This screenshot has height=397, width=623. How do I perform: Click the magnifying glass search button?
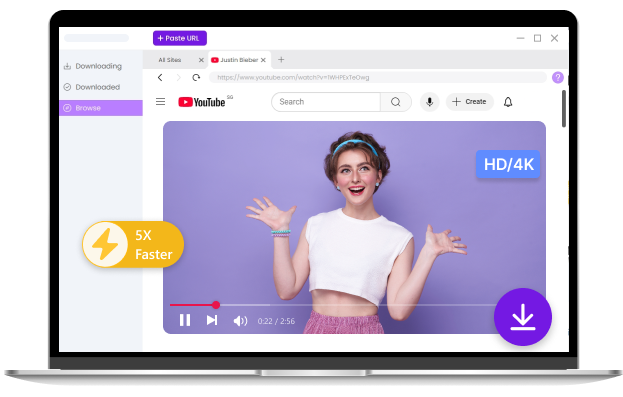click(396, 102)
